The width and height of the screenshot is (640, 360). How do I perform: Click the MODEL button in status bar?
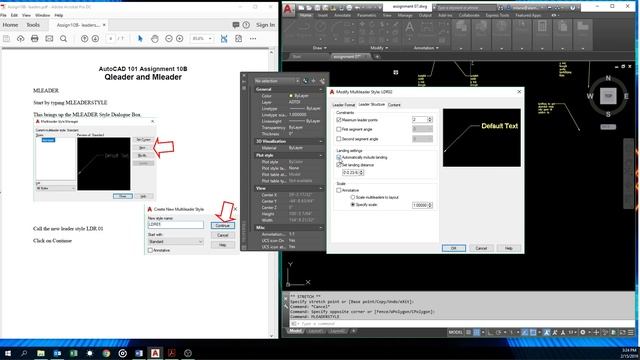point(456,333)
